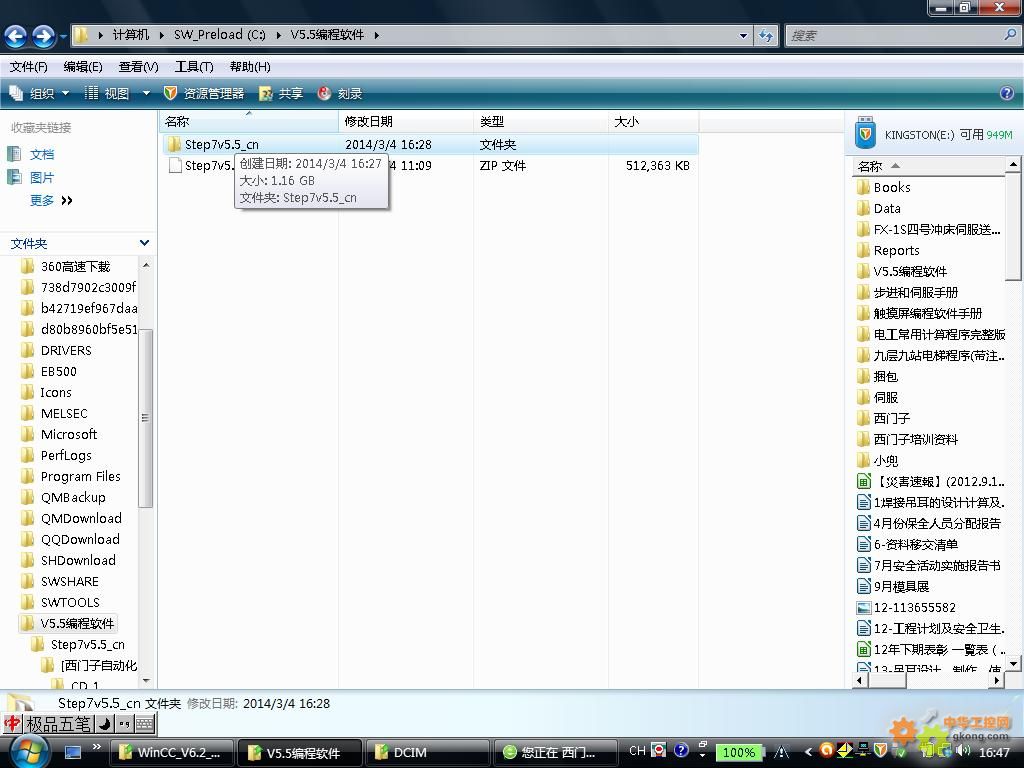Switch to the WinCC_V6.2_ taskbar window
1024x768 pixels.
click(171, 752)
